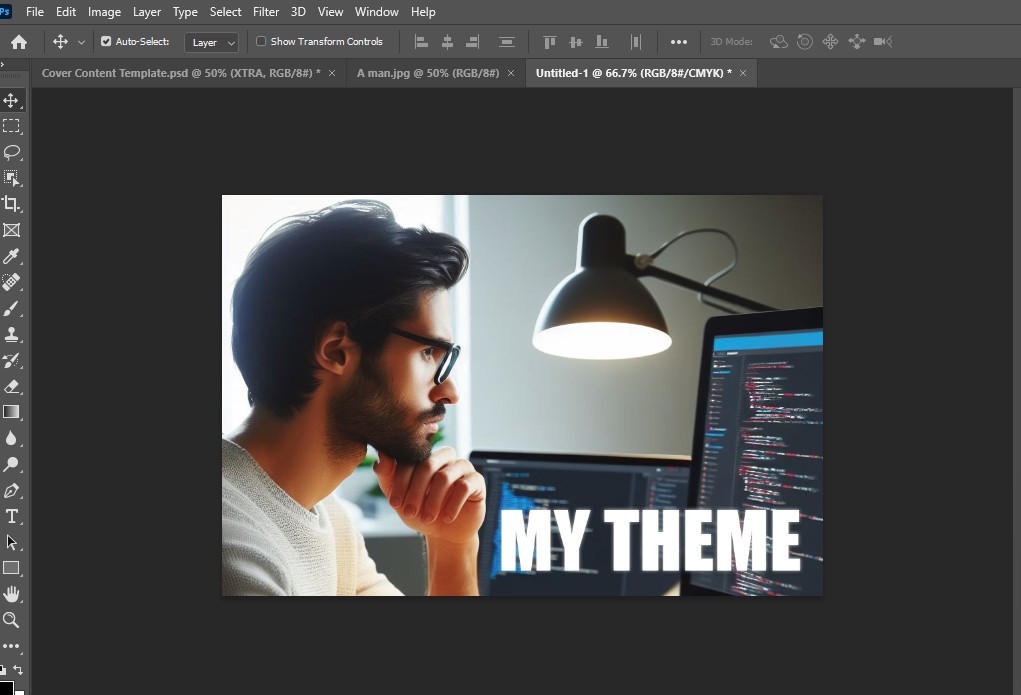Open the align and distribute more options
Screen dimensions: 1021x695
click(x=678, y=42)
